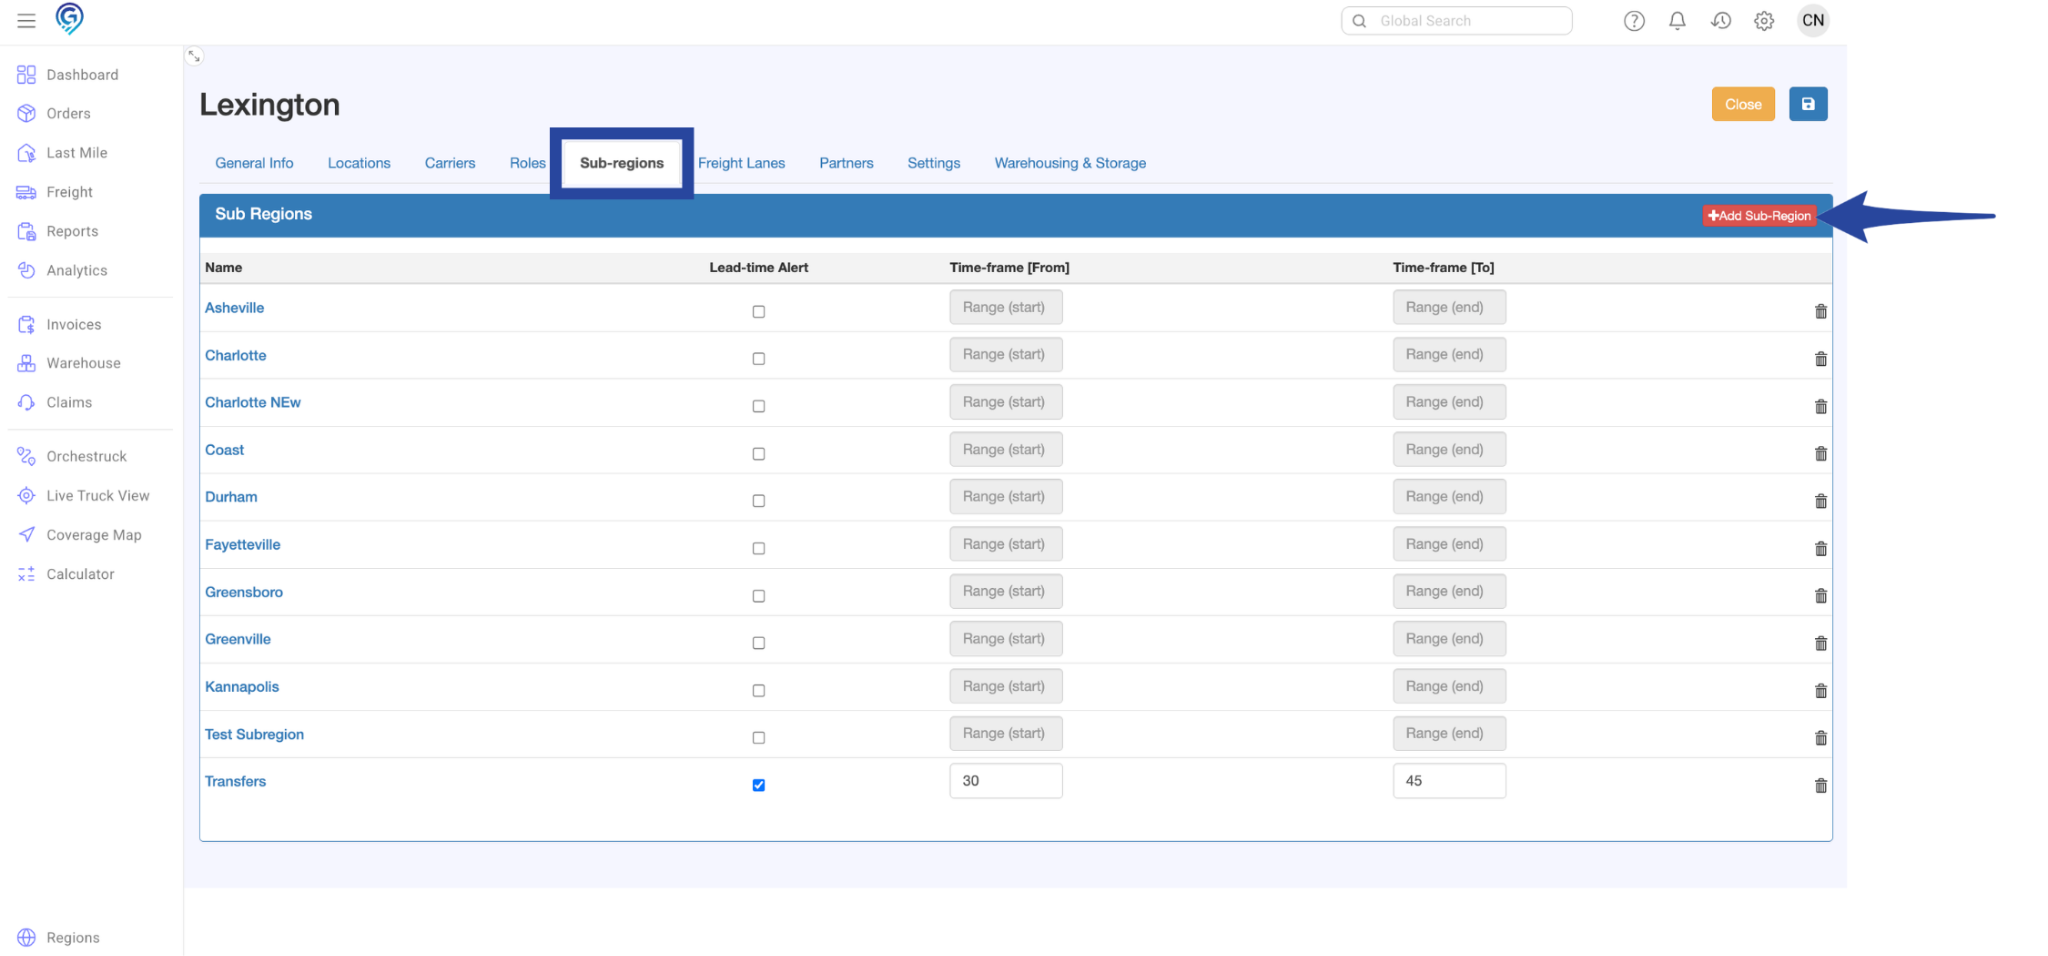Open the hamburger menu icon
This screenshot has height=956, width=2048.
coord(26,20)
